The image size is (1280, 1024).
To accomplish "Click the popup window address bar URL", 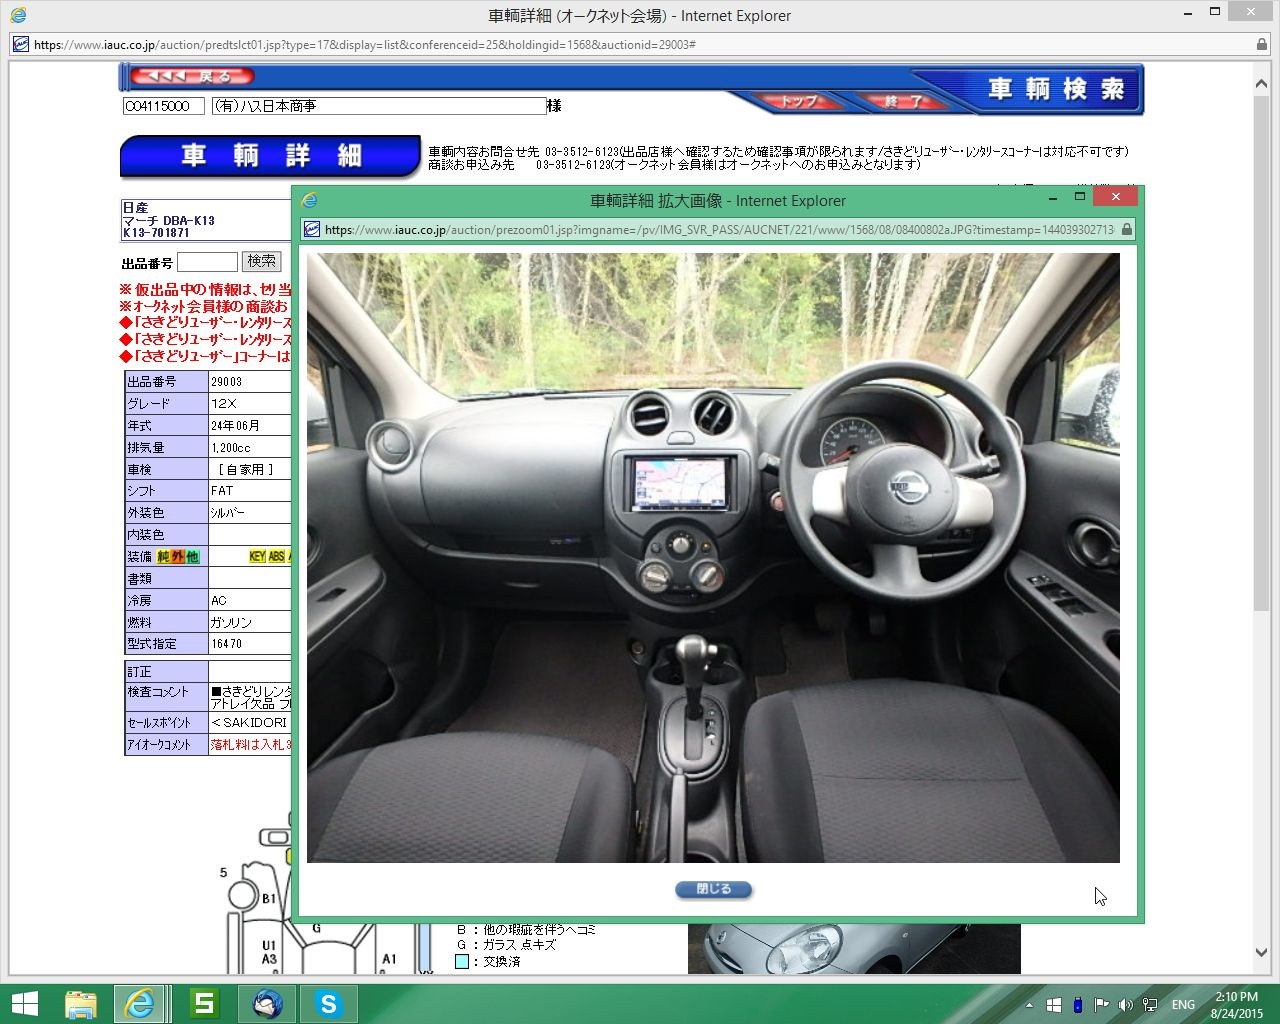I will (718, 229).
